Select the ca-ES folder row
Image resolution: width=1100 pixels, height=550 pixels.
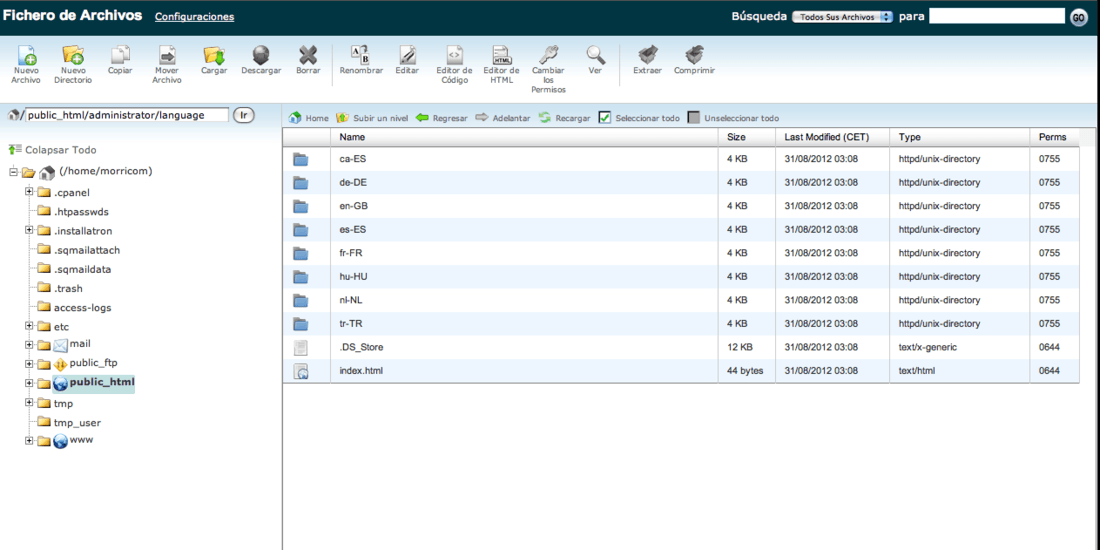pos(681,159)
